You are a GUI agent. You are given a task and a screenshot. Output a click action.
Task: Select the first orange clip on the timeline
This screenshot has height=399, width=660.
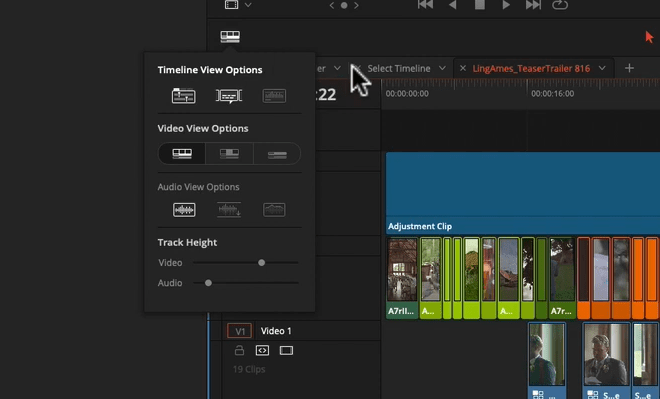583,278
